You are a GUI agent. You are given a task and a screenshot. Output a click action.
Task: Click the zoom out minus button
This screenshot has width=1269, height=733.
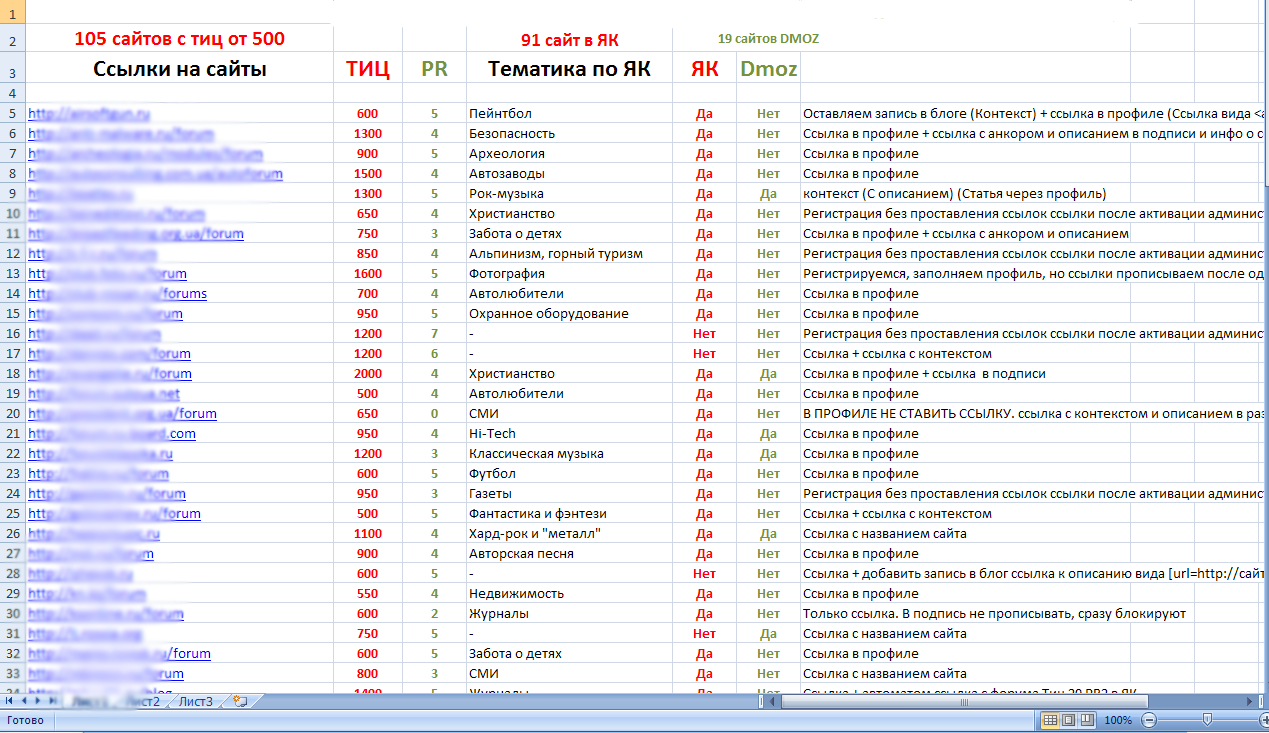tap(1149, 720)
